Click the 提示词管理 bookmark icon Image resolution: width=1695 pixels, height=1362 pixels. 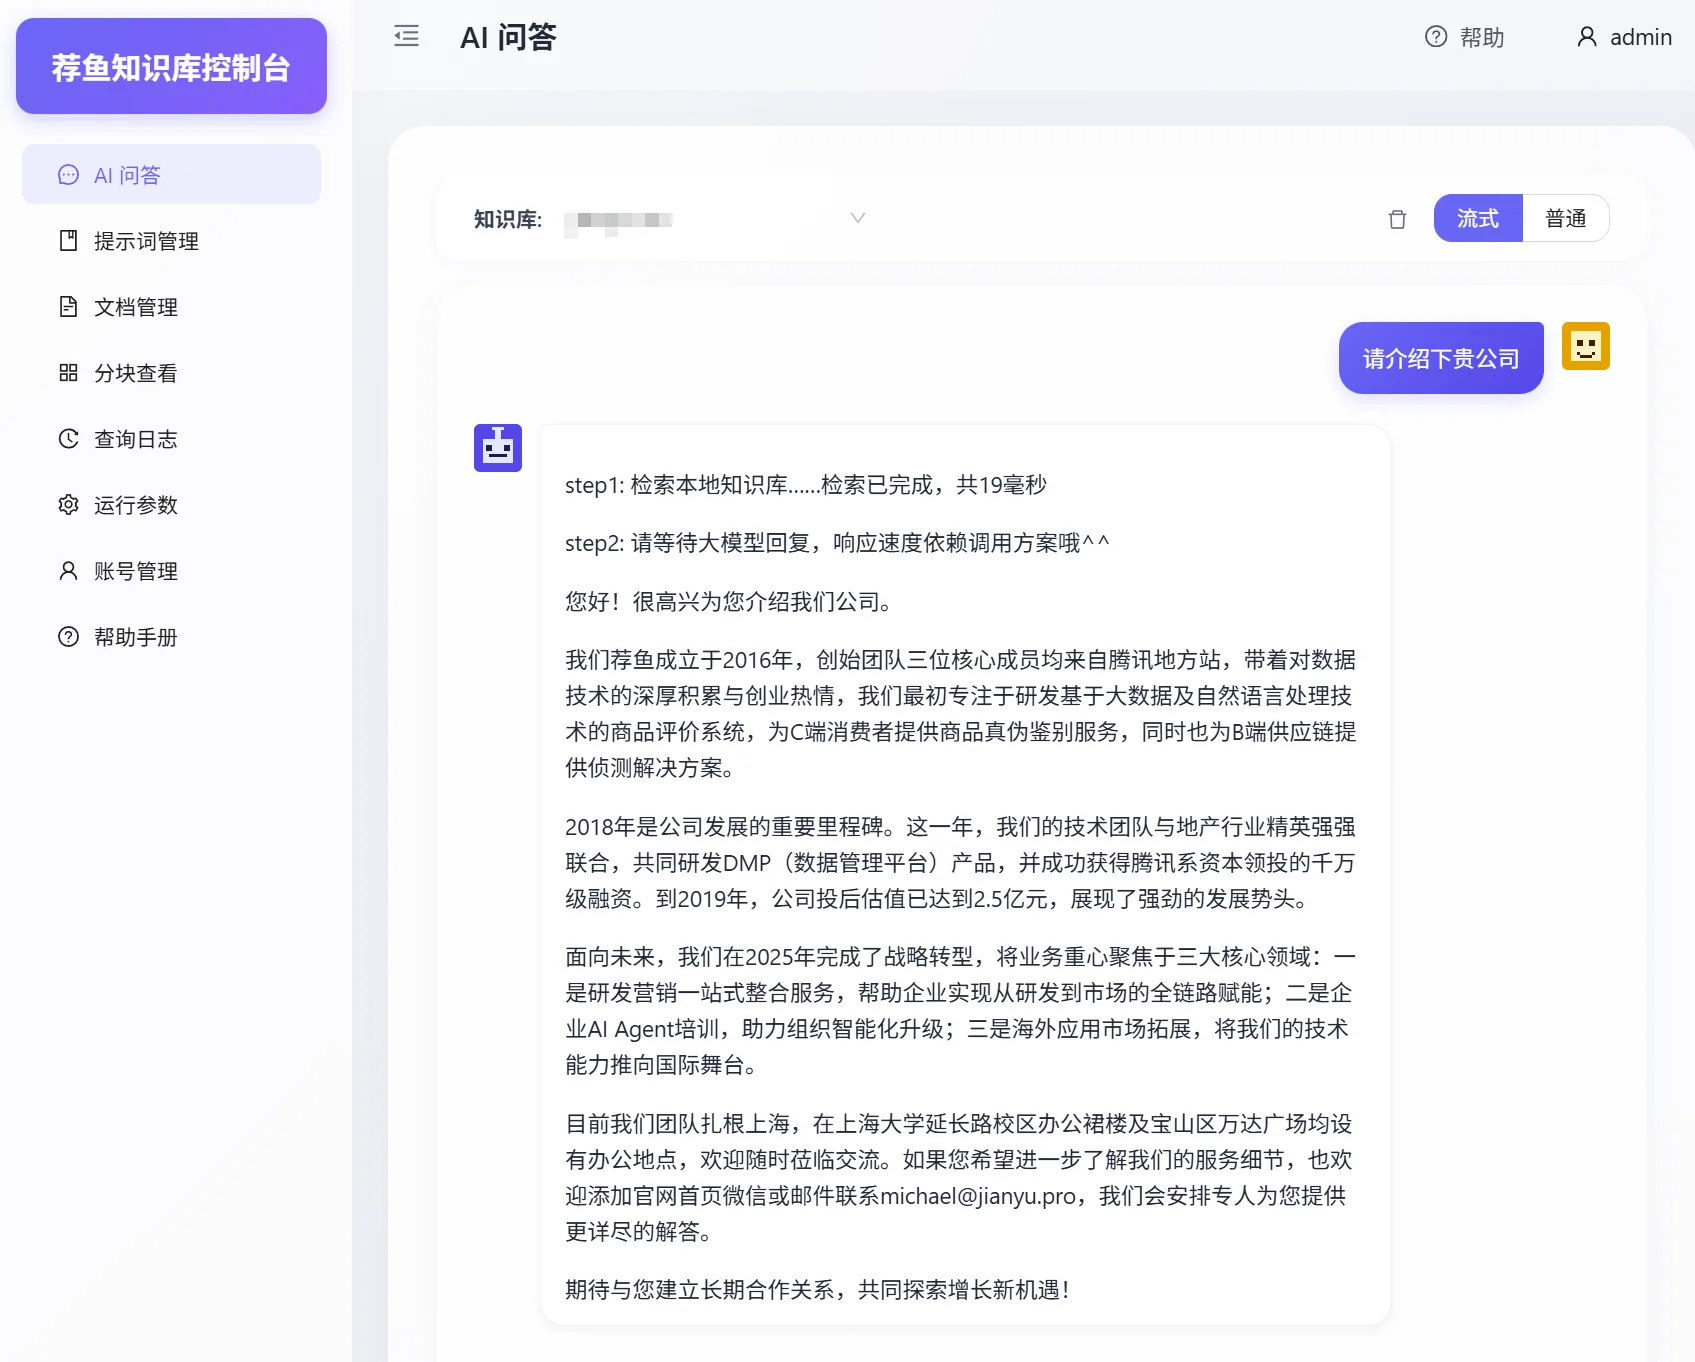(67, 240)
